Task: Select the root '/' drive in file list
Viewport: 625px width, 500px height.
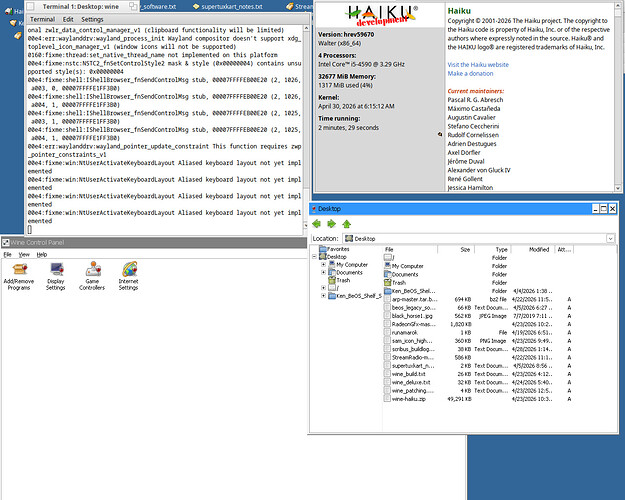Action: tap(389, 258)
